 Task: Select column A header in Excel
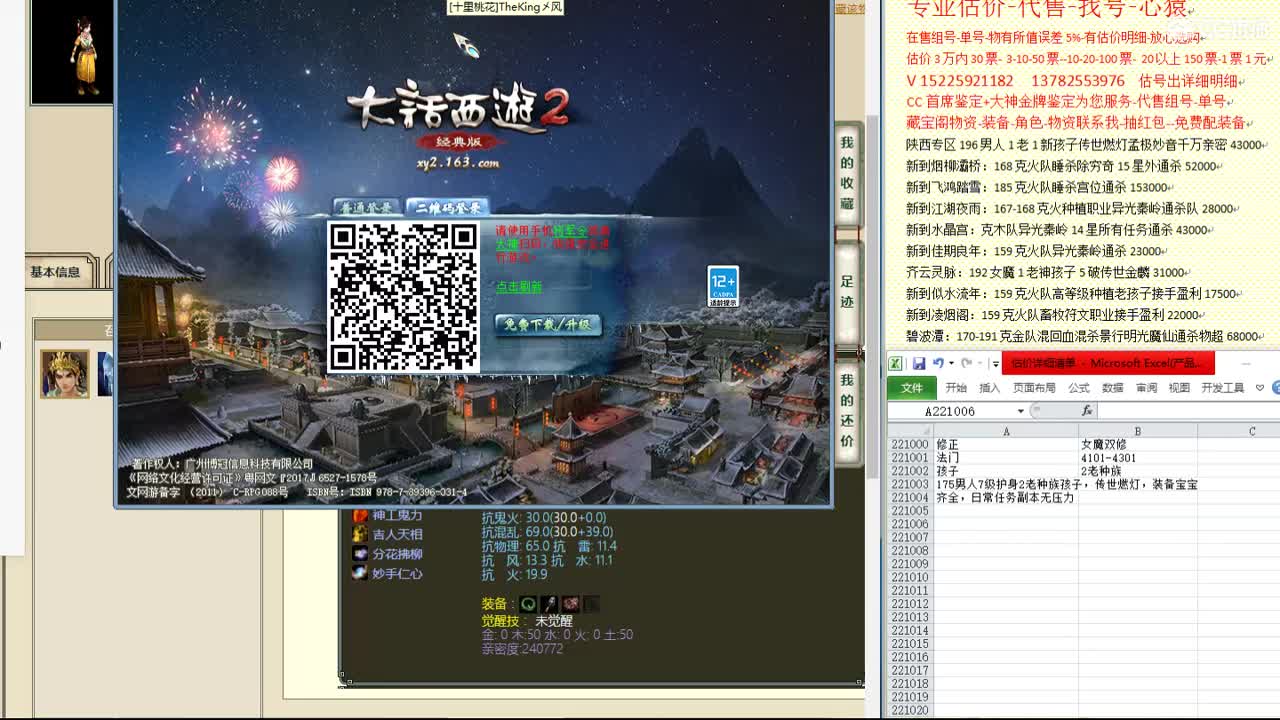pyautogui.click(x=1006, y=431)
